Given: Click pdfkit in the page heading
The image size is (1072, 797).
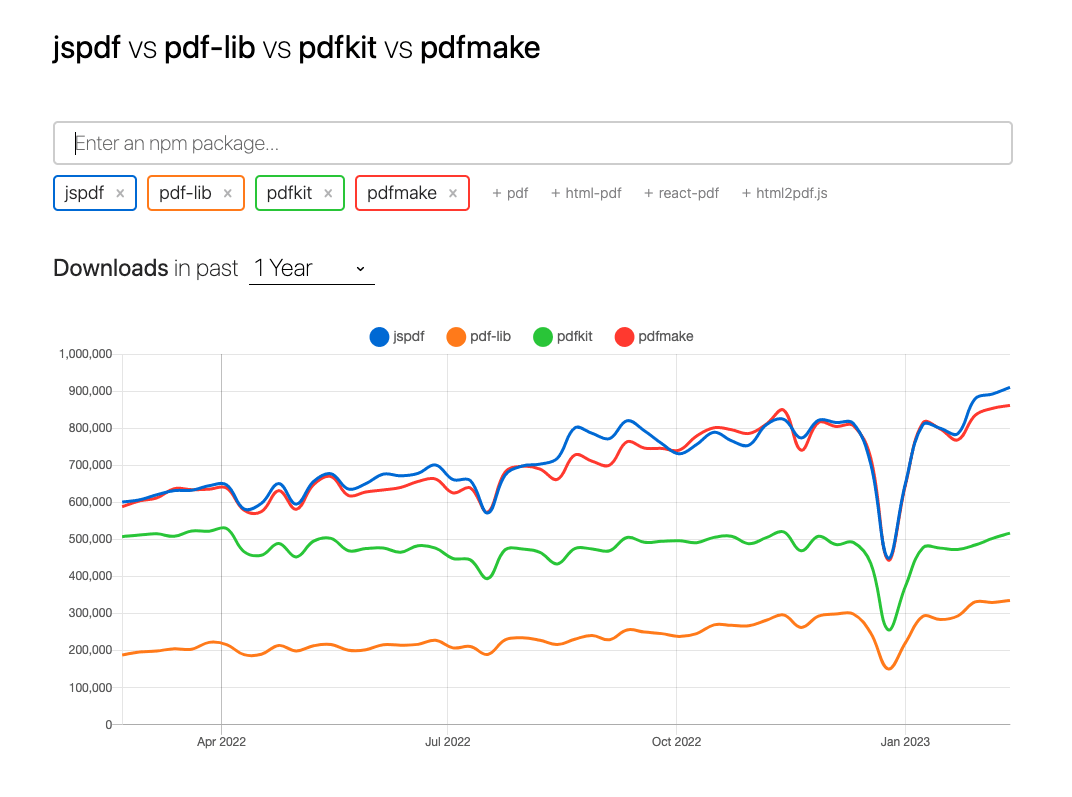Looking at the screenshot, I should pos(338,48).
